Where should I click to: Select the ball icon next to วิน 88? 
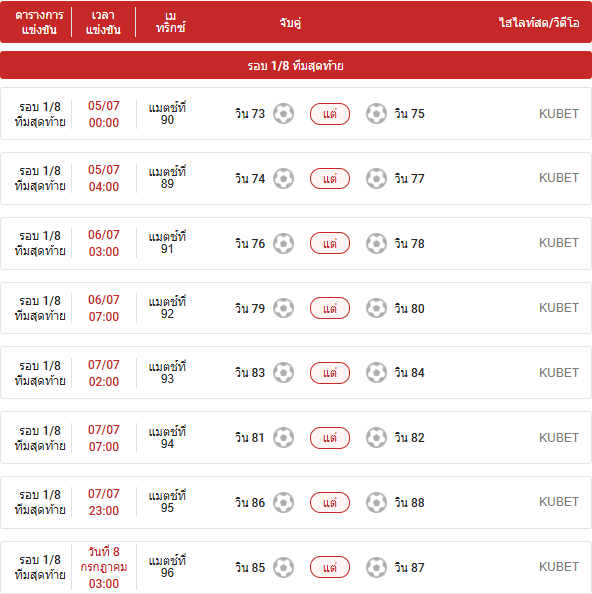[376, 503]
